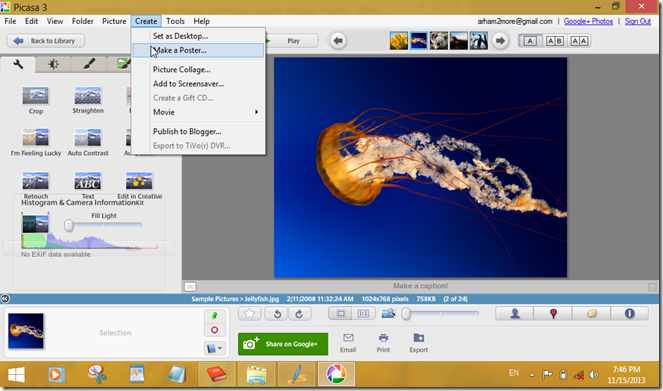
Task: Choose Picture Collage menu entry
Action: (x=198, y=70)
